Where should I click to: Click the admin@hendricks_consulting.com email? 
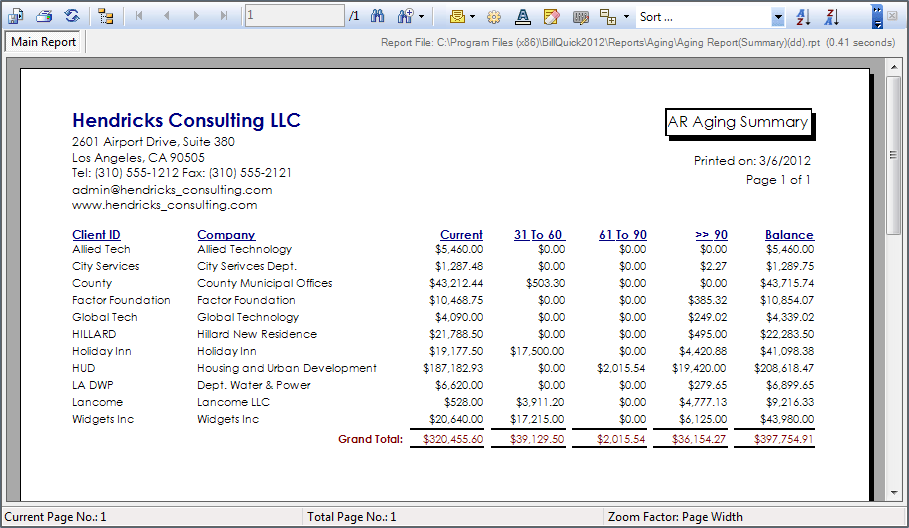tap(172, 190)
